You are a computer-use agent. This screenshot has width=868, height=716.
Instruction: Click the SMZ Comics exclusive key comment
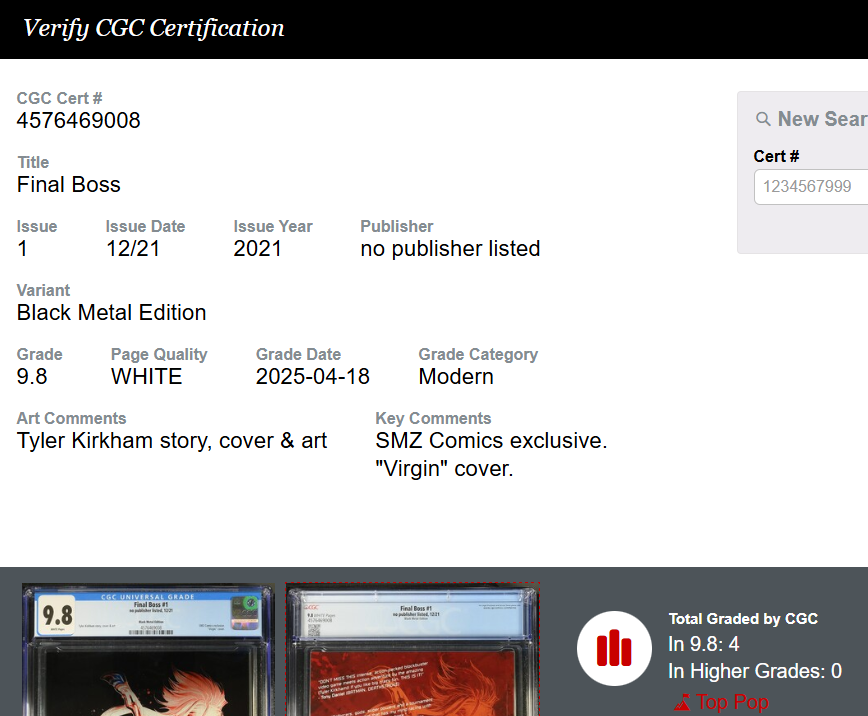[x=491, y=441]
